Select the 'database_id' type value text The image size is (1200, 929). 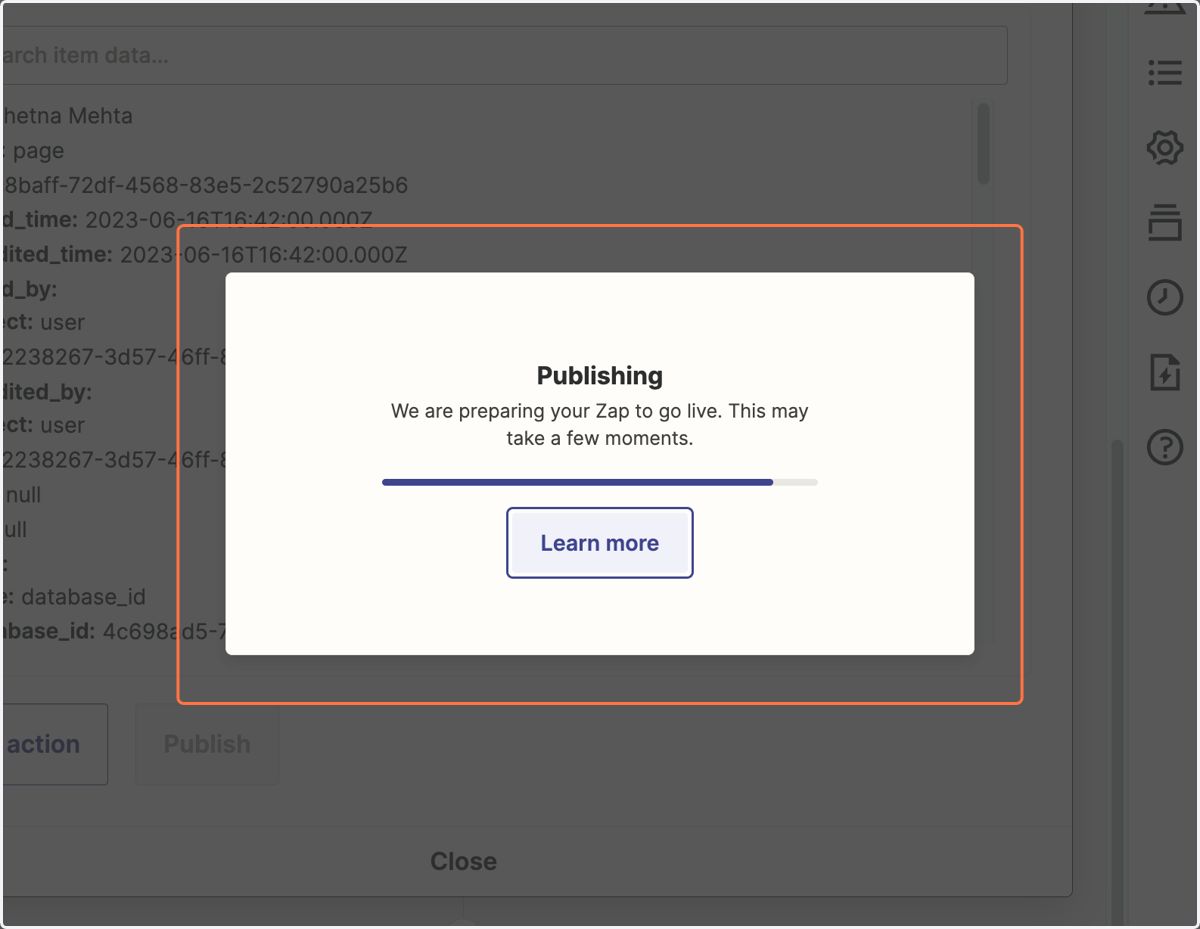click(x=83, y=597)
